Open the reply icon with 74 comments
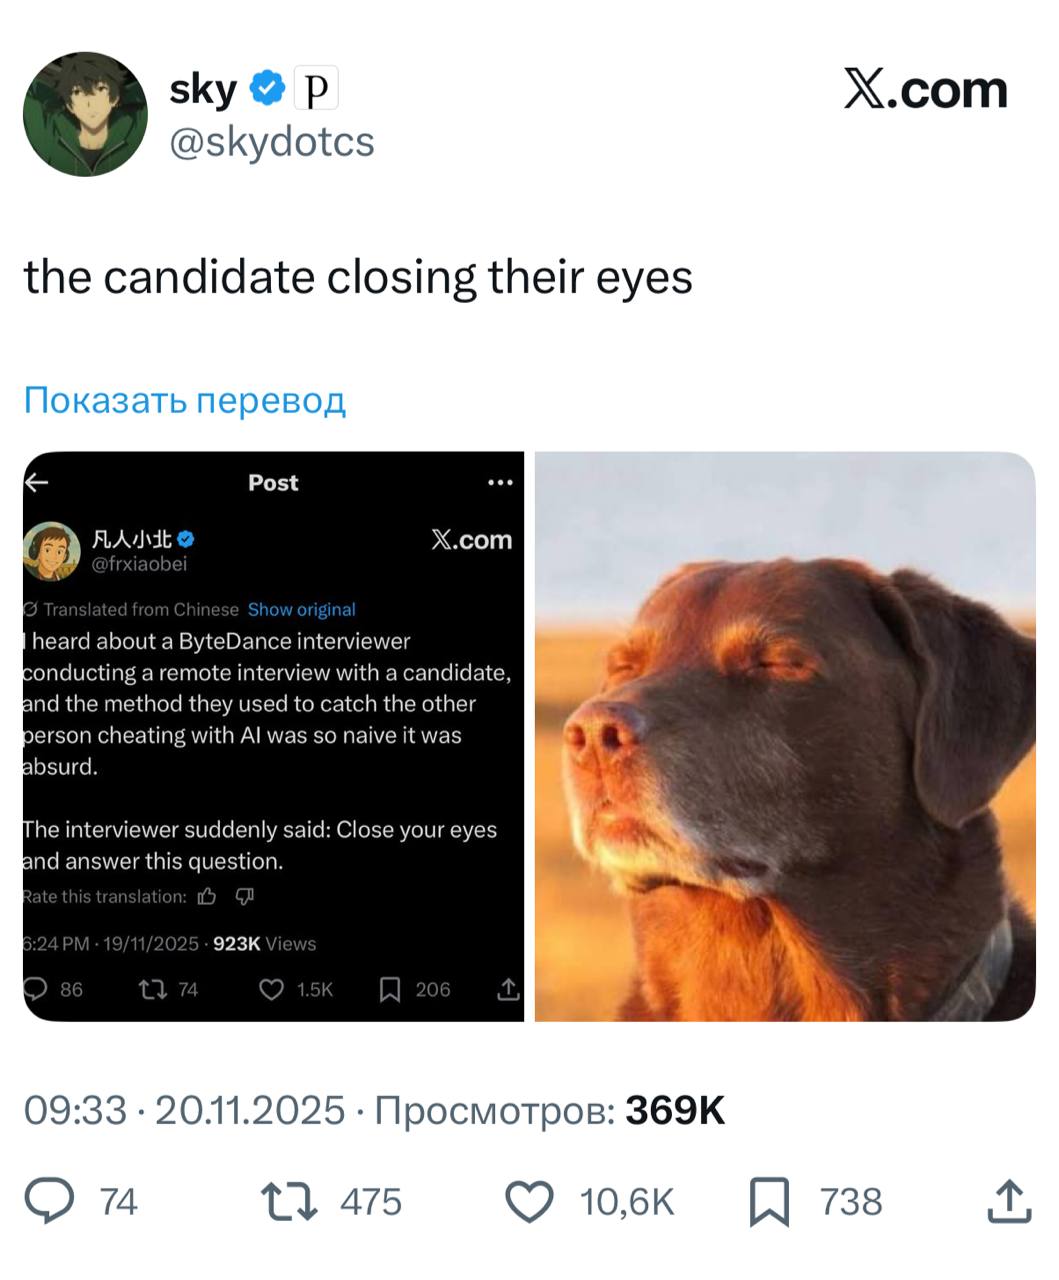Viewport: 1059px width, 1280px height. [49, 1201]
